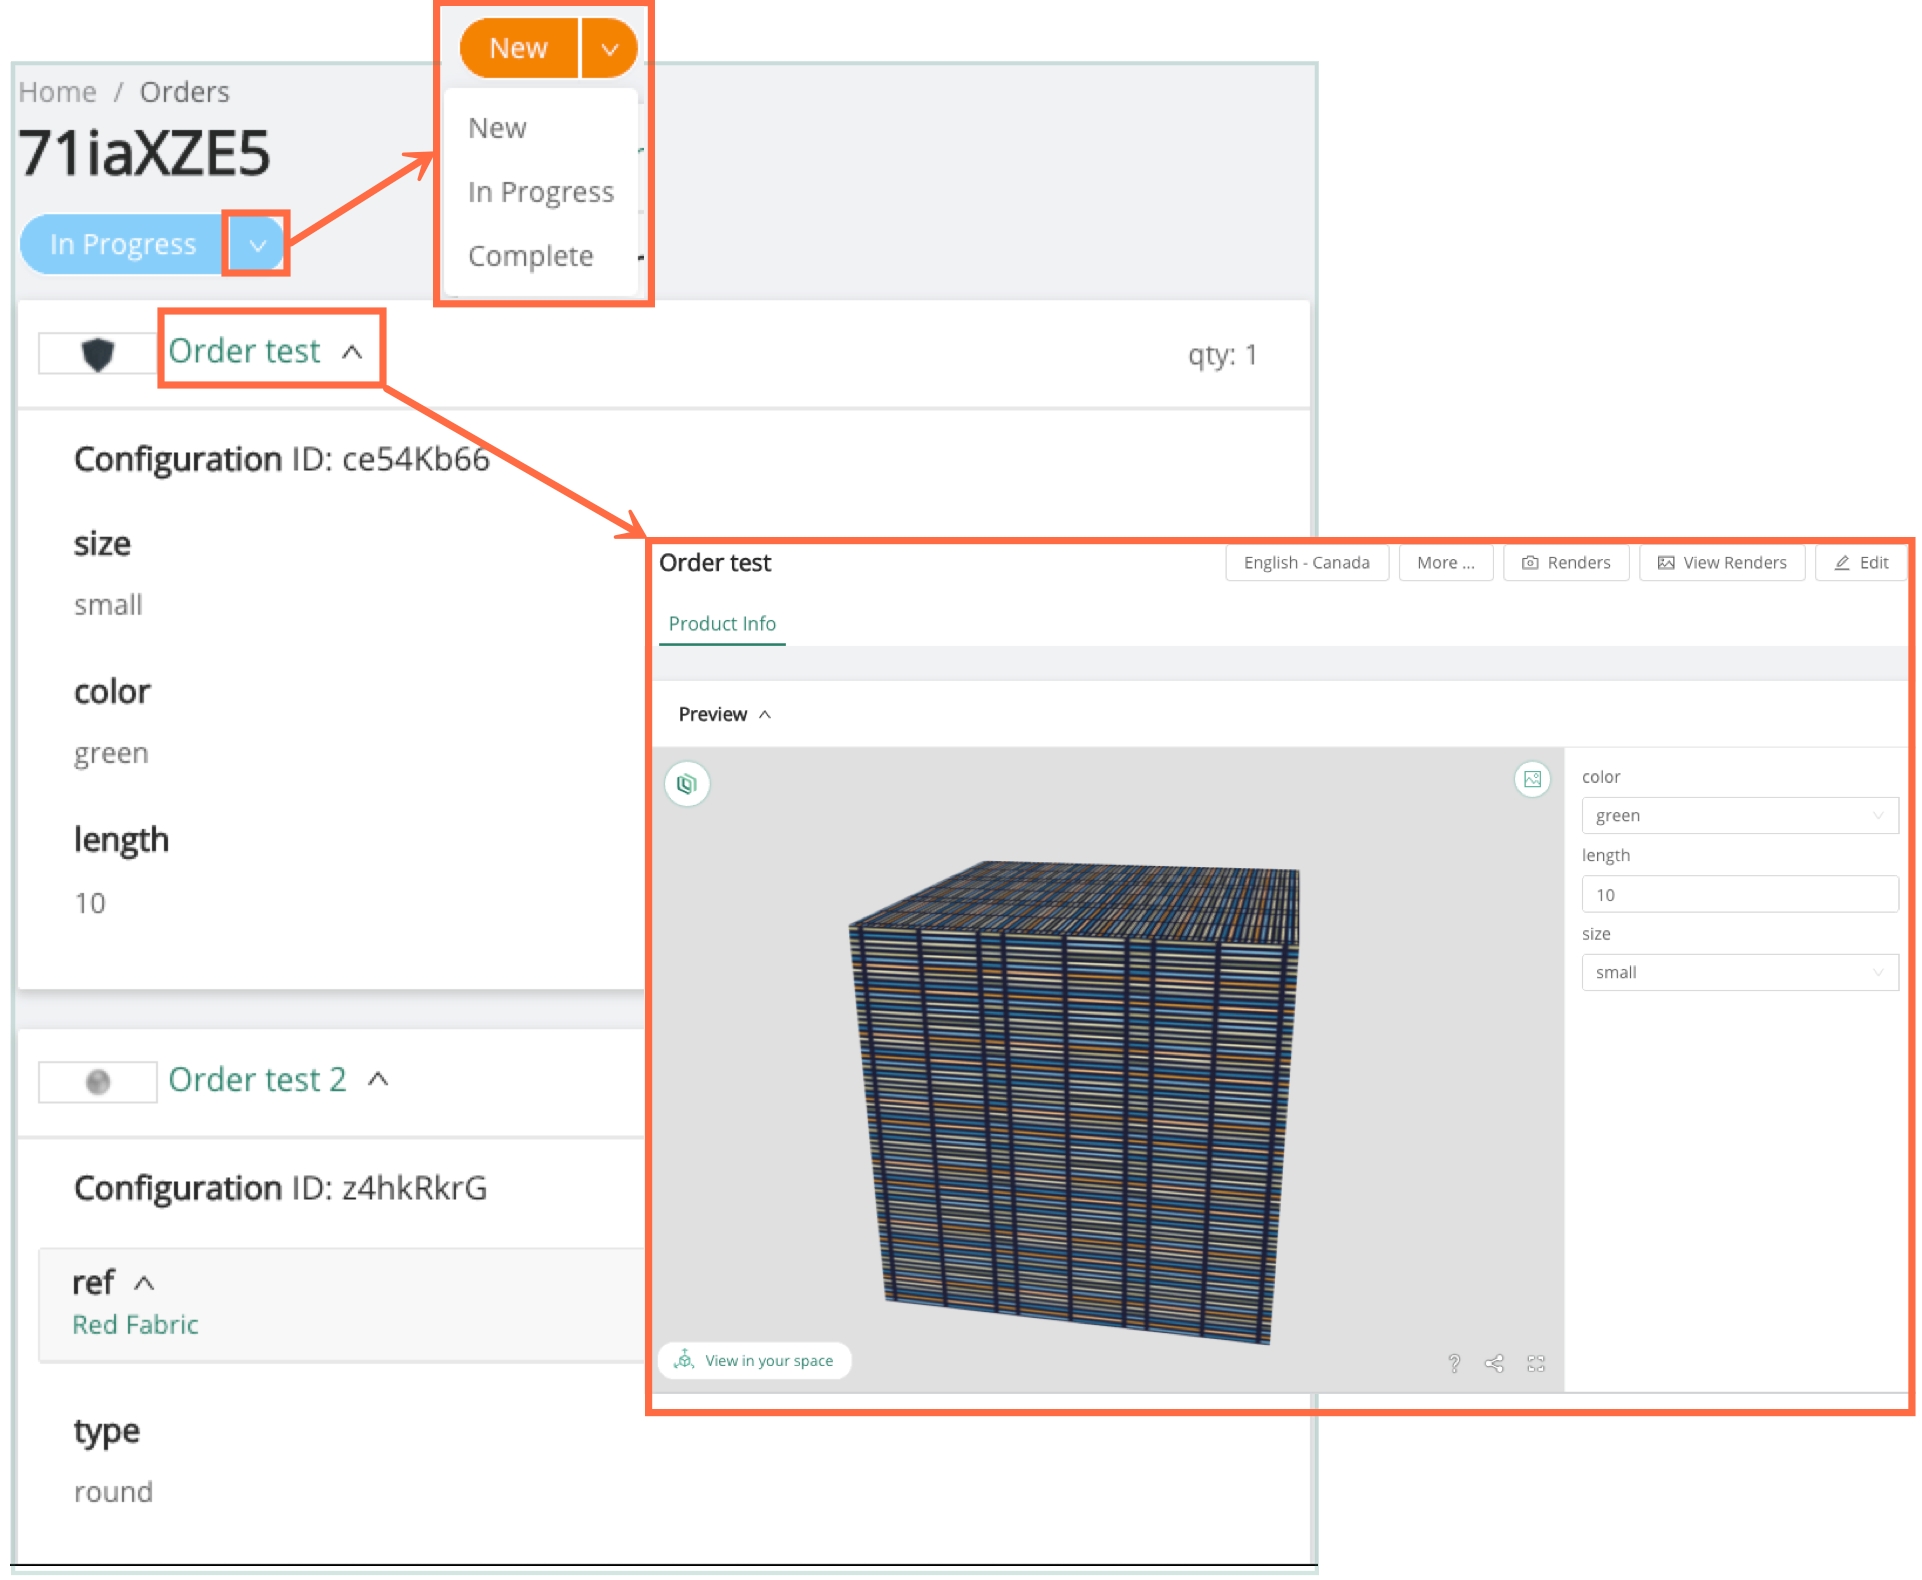
Task: Switch to the Product Info tab
Action: pos(721,624)
